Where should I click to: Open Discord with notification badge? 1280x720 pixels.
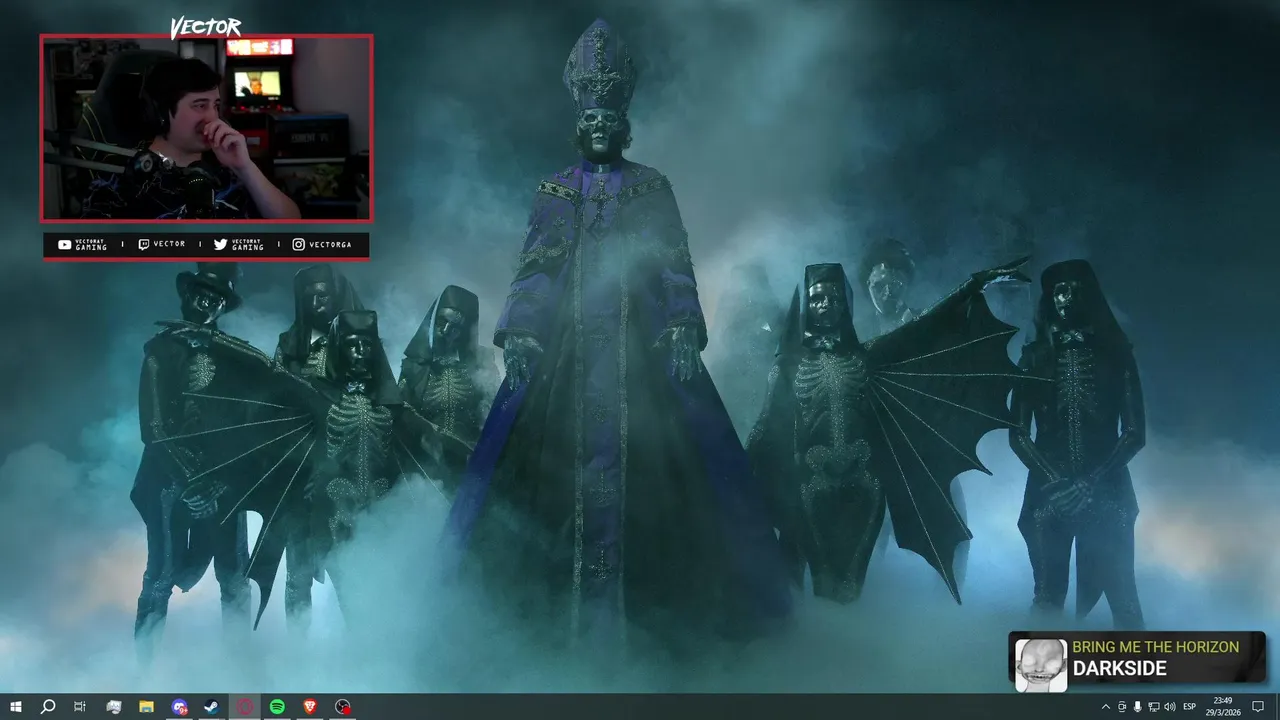[179, 707]
